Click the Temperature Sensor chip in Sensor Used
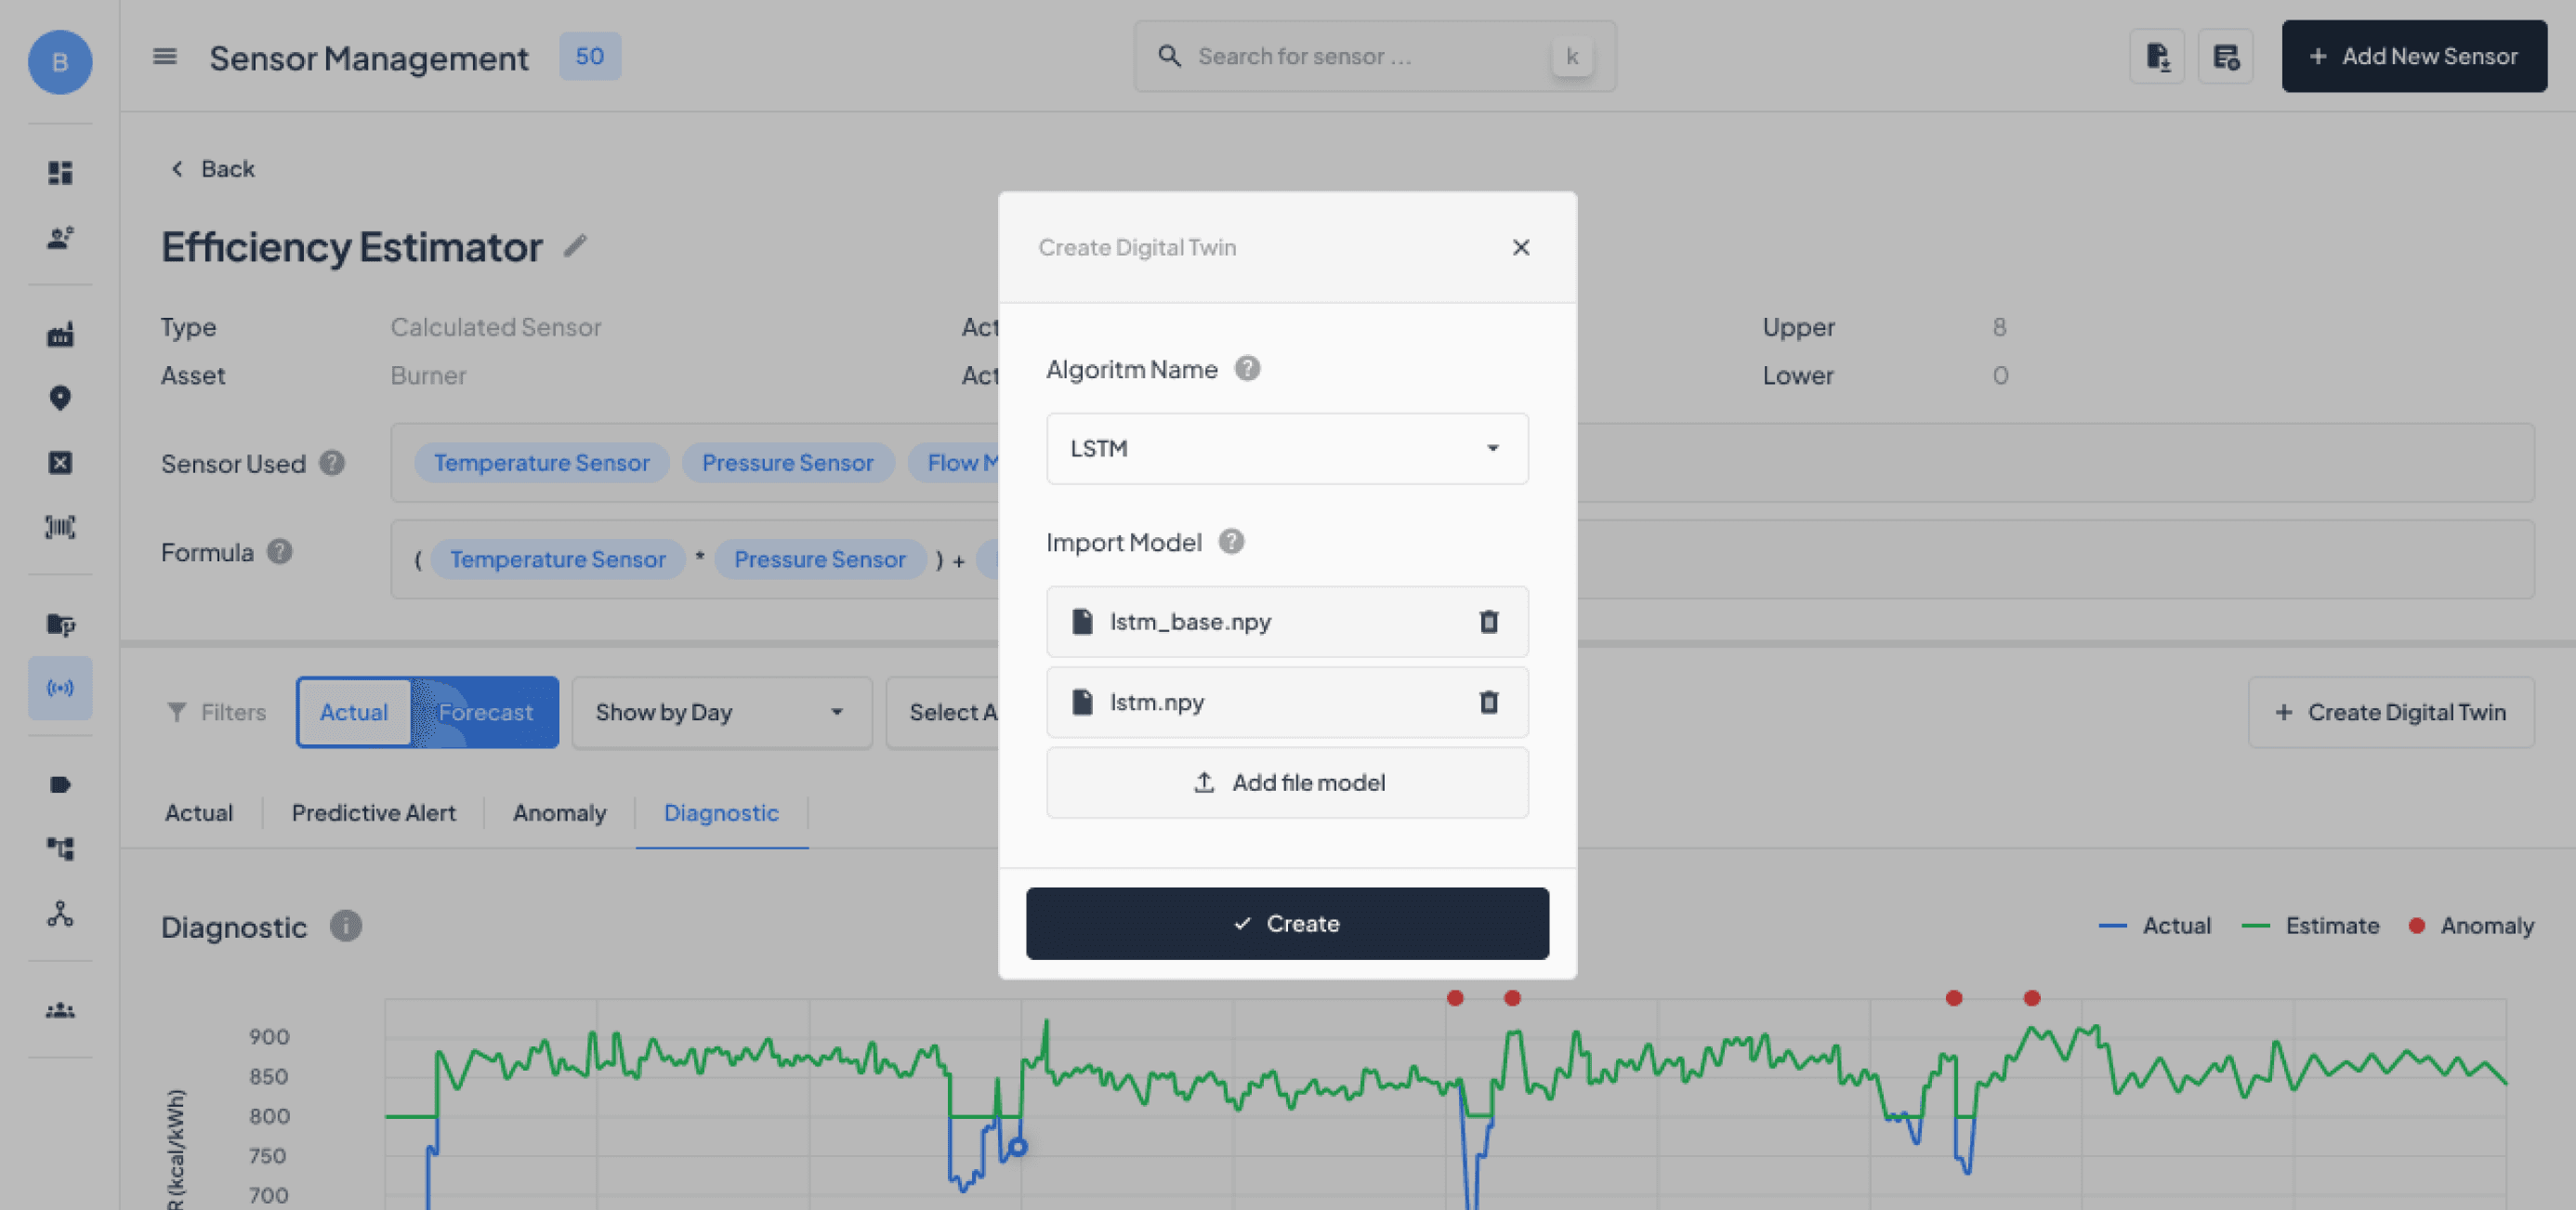2576x1210 pixels. click(x=541, y=463)
